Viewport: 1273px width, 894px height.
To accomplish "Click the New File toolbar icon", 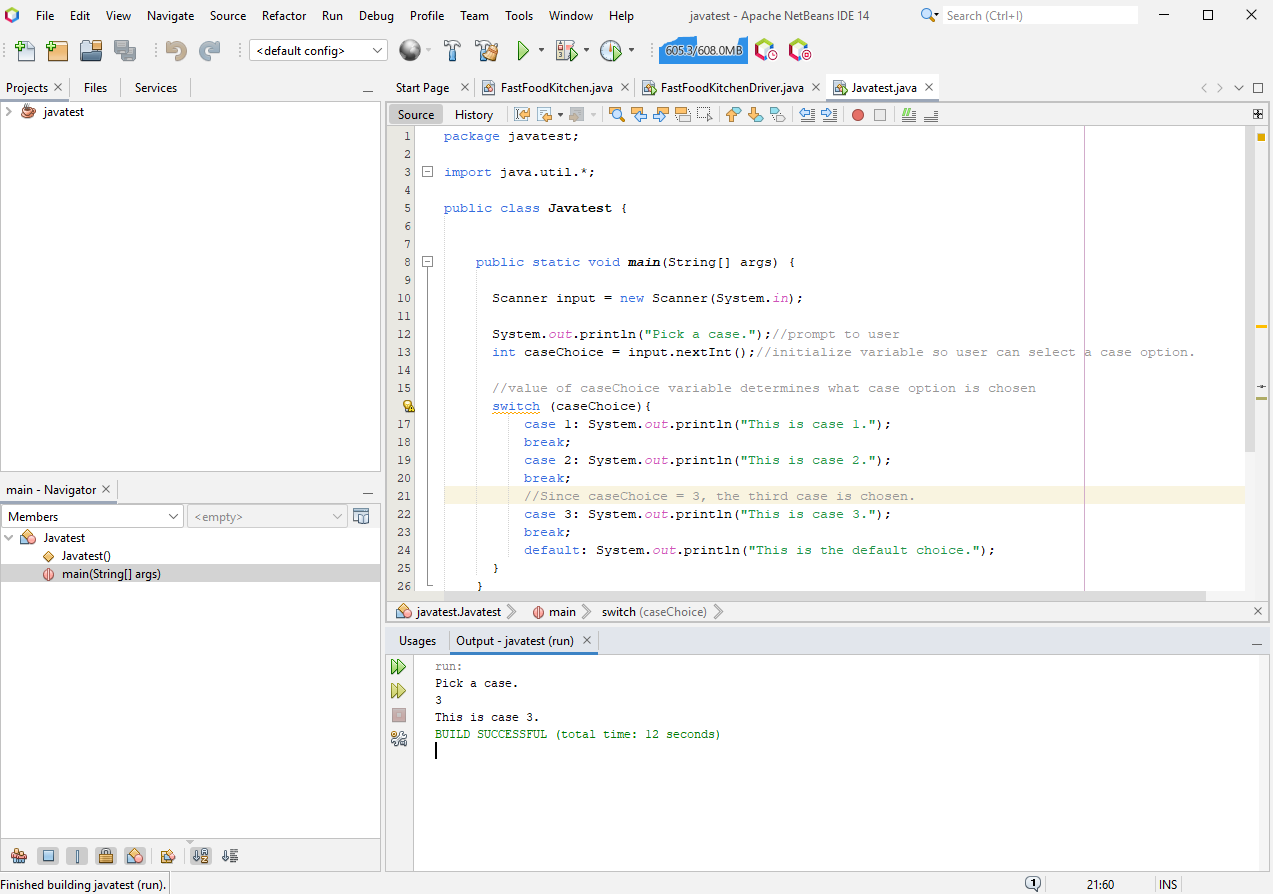I will (25, 51).
